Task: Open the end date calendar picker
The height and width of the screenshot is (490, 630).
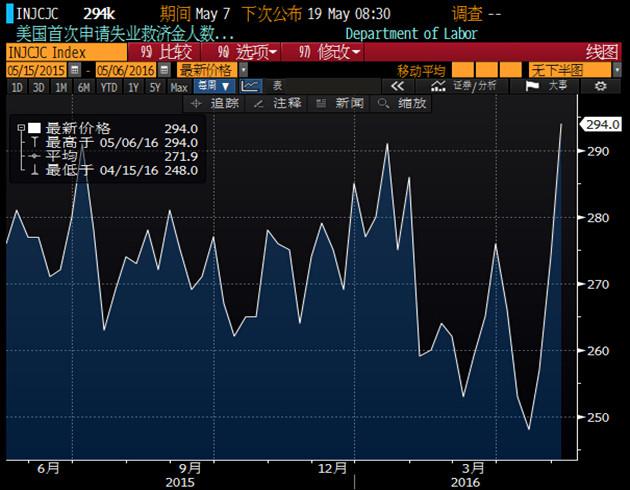Action: click(x=164, y=70)
